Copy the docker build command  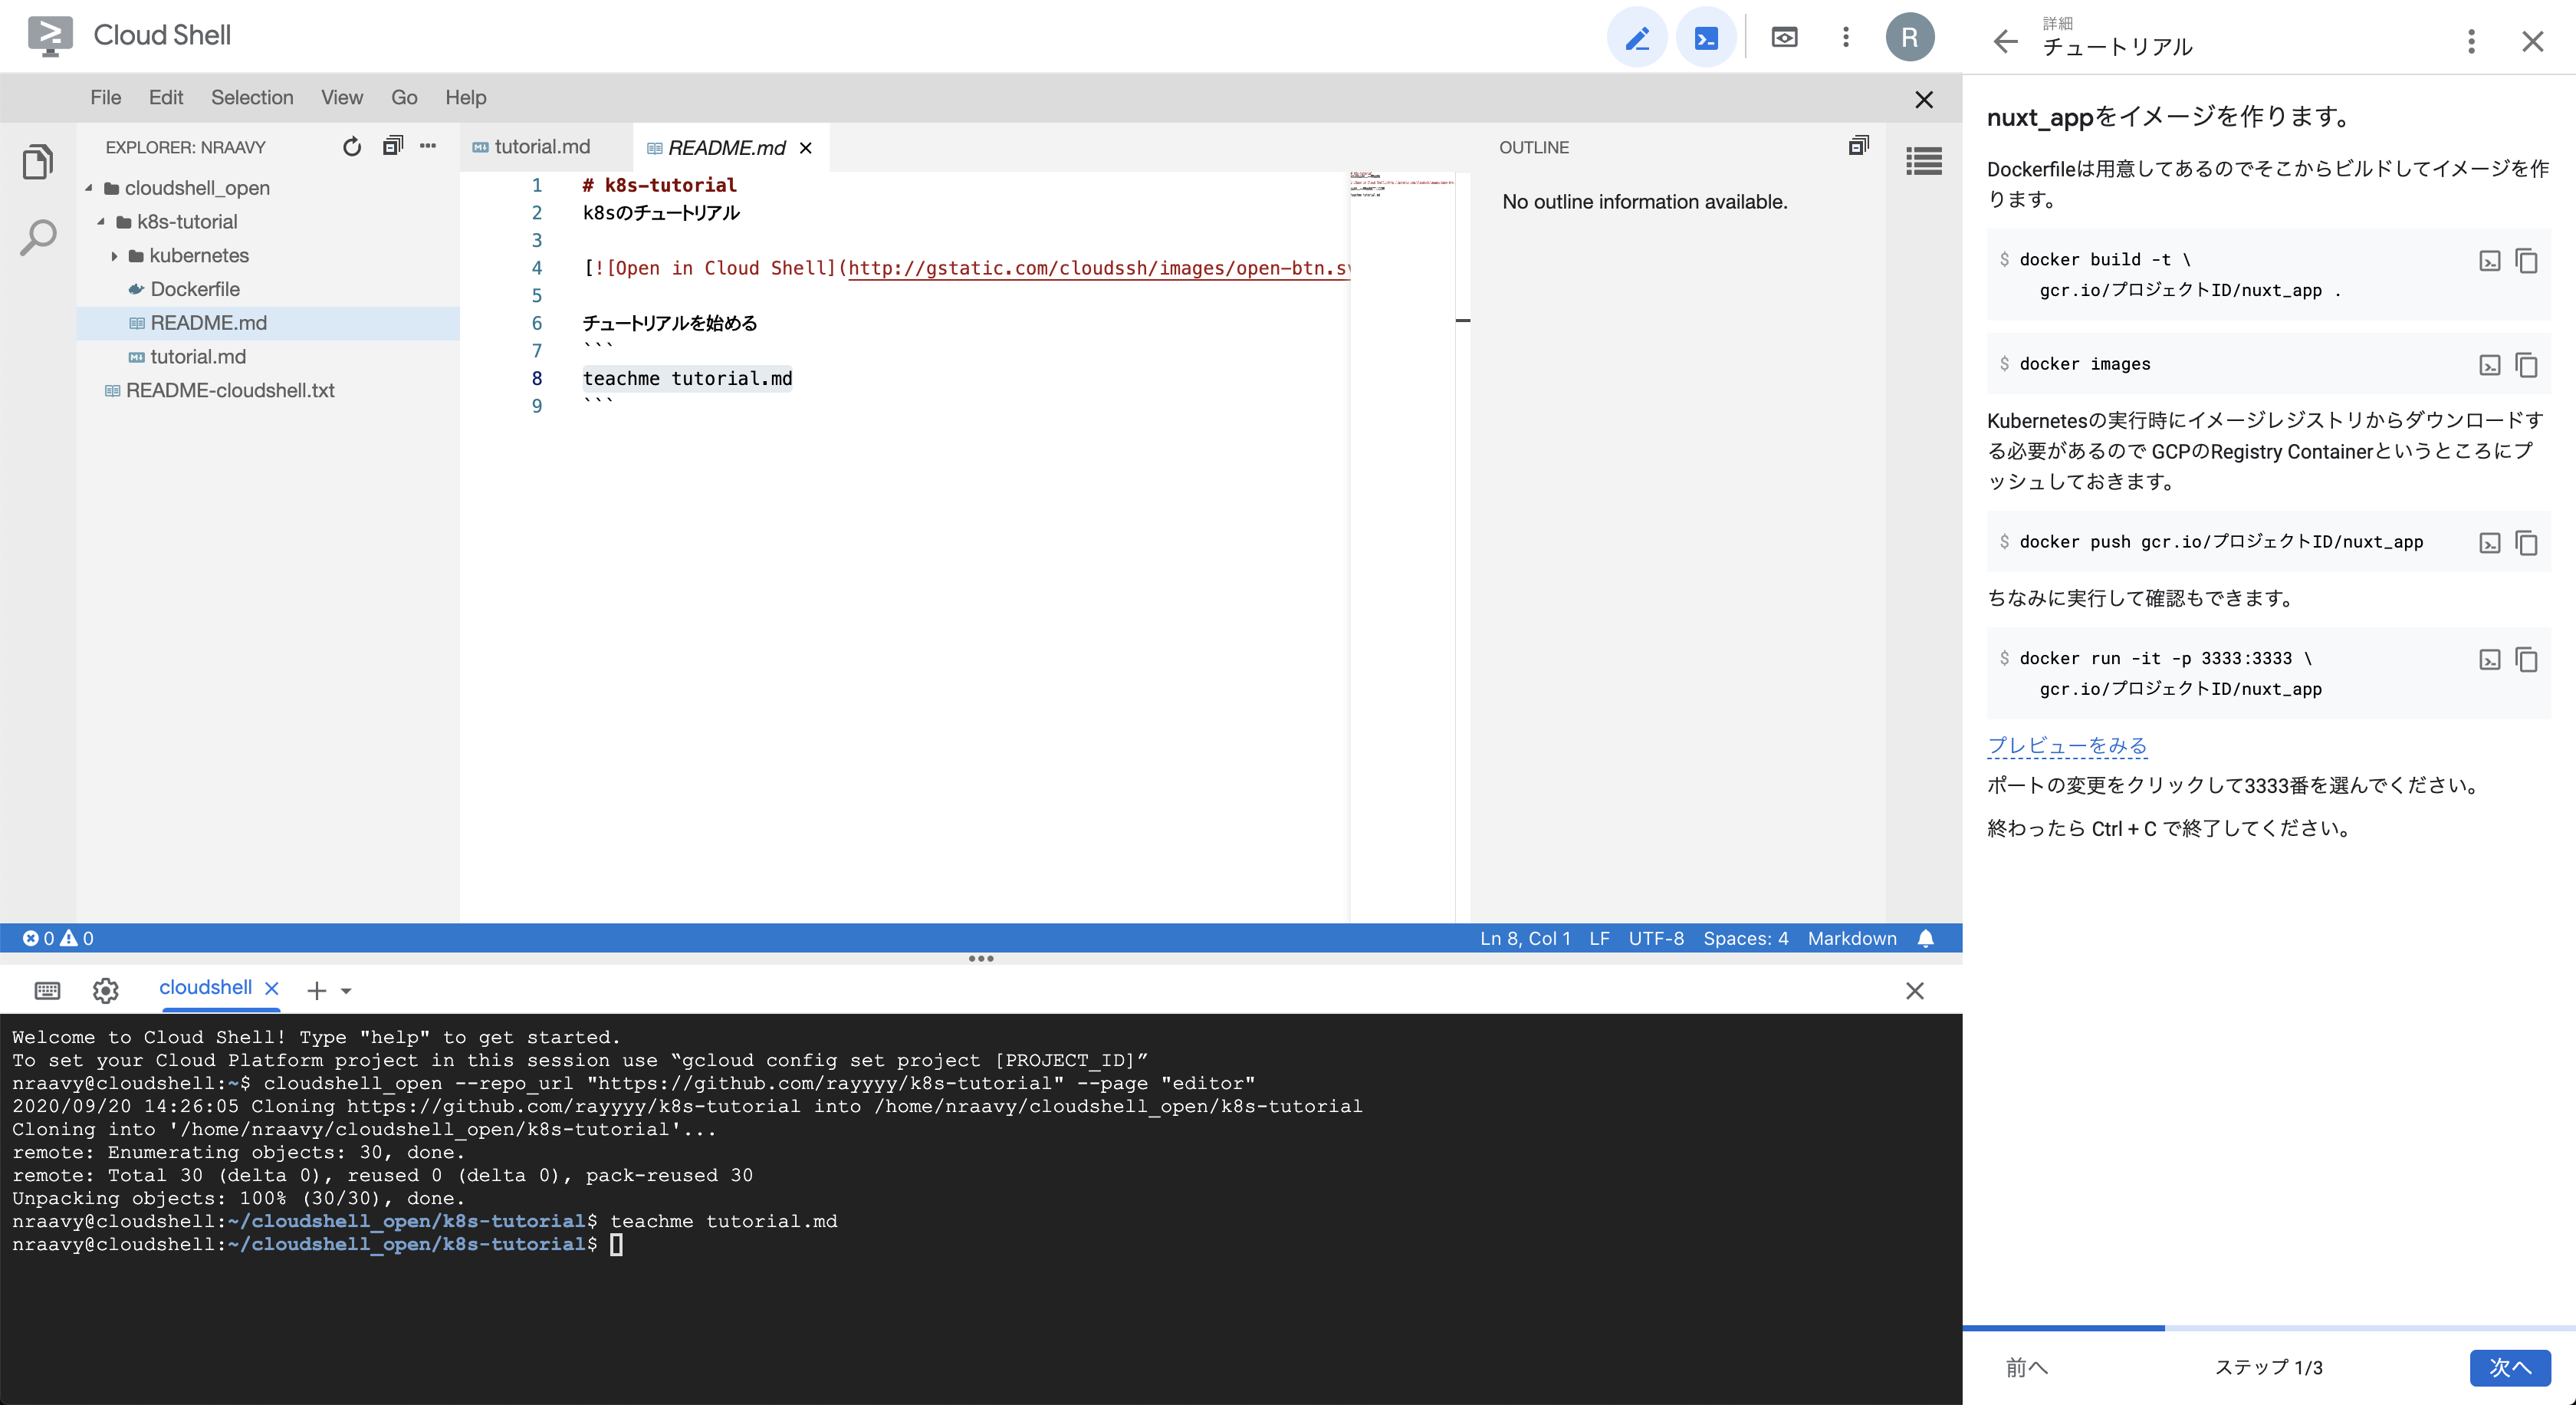pos(2526,261)
